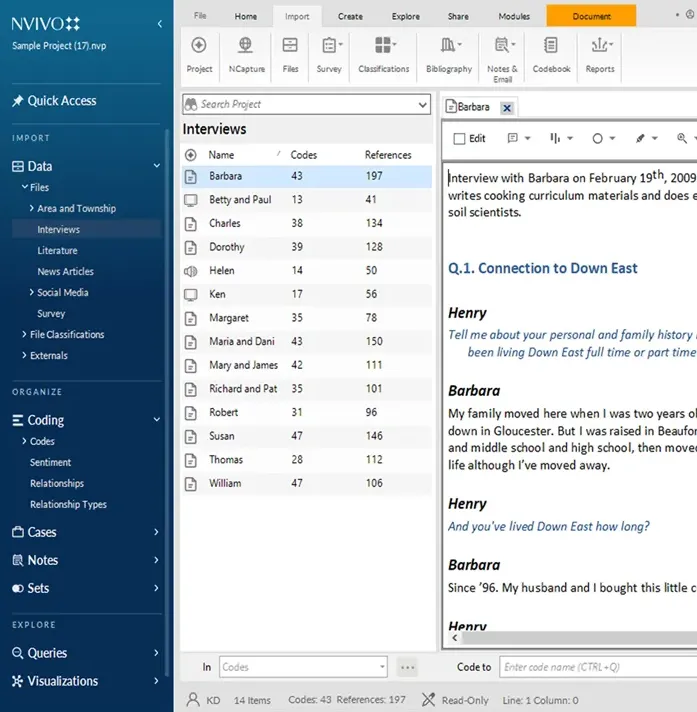Open Visualizations section
The image size is (697, 712).
(63, 681)
